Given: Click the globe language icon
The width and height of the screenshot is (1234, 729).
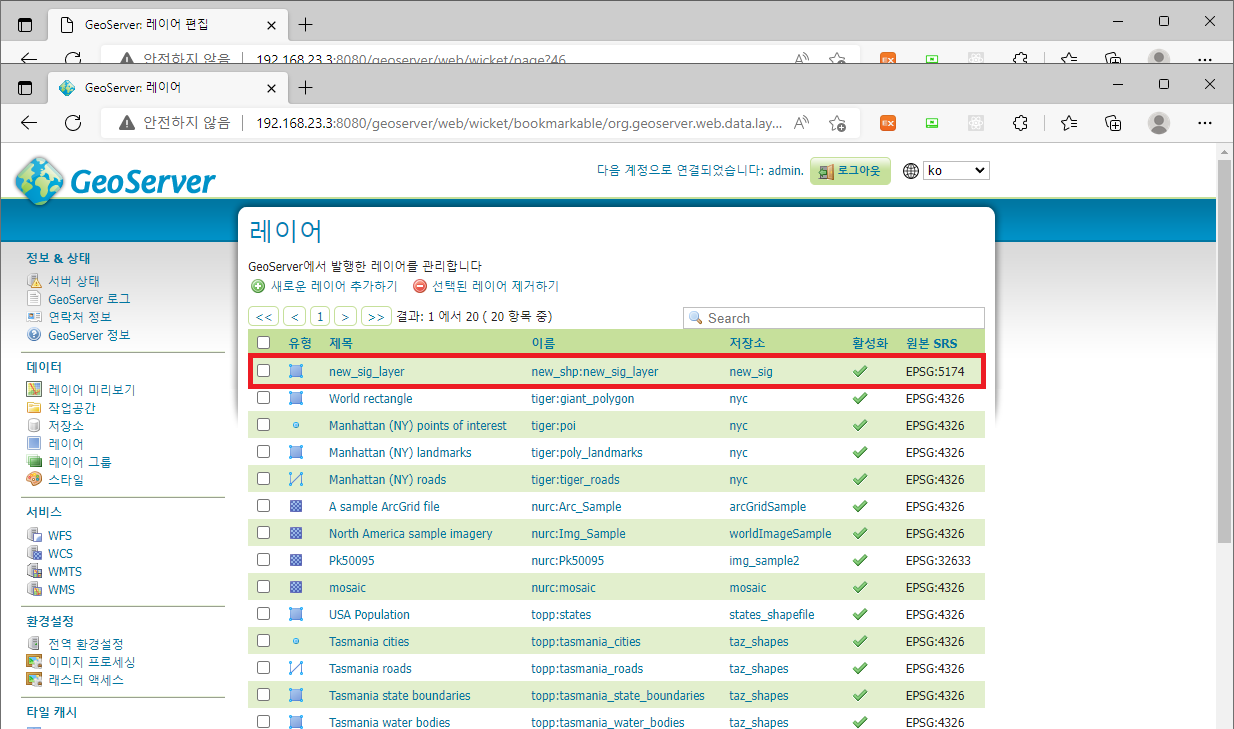Looking at the screenshot, I should [911, 171].
